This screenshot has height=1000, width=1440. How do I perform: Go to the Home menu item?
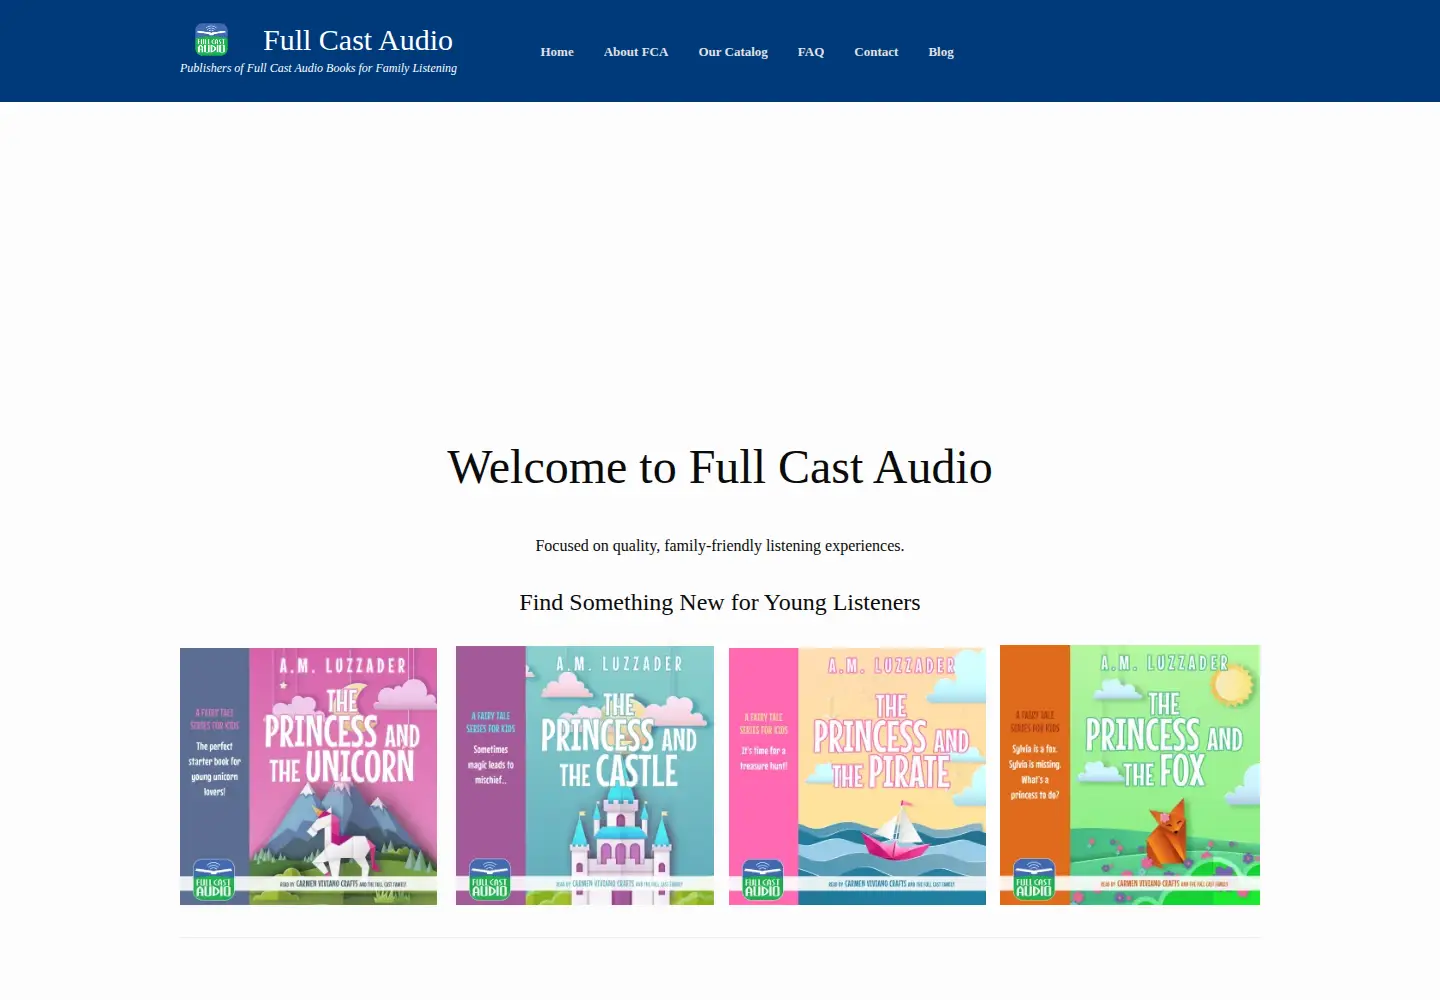tap(557, 52)
